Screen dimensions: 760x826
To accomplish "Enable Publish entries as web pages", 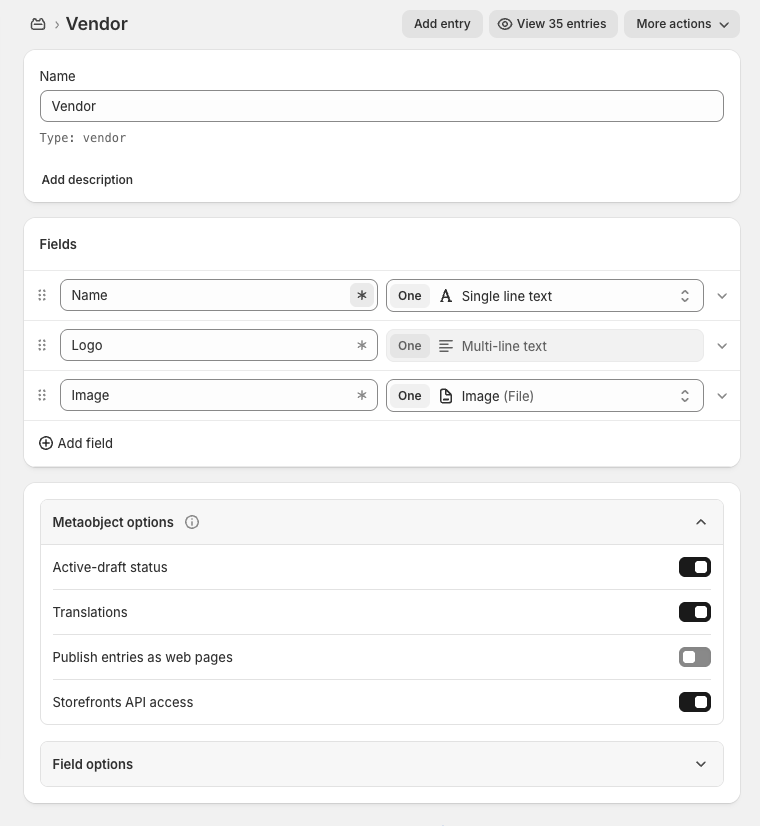I will (694, 657).
